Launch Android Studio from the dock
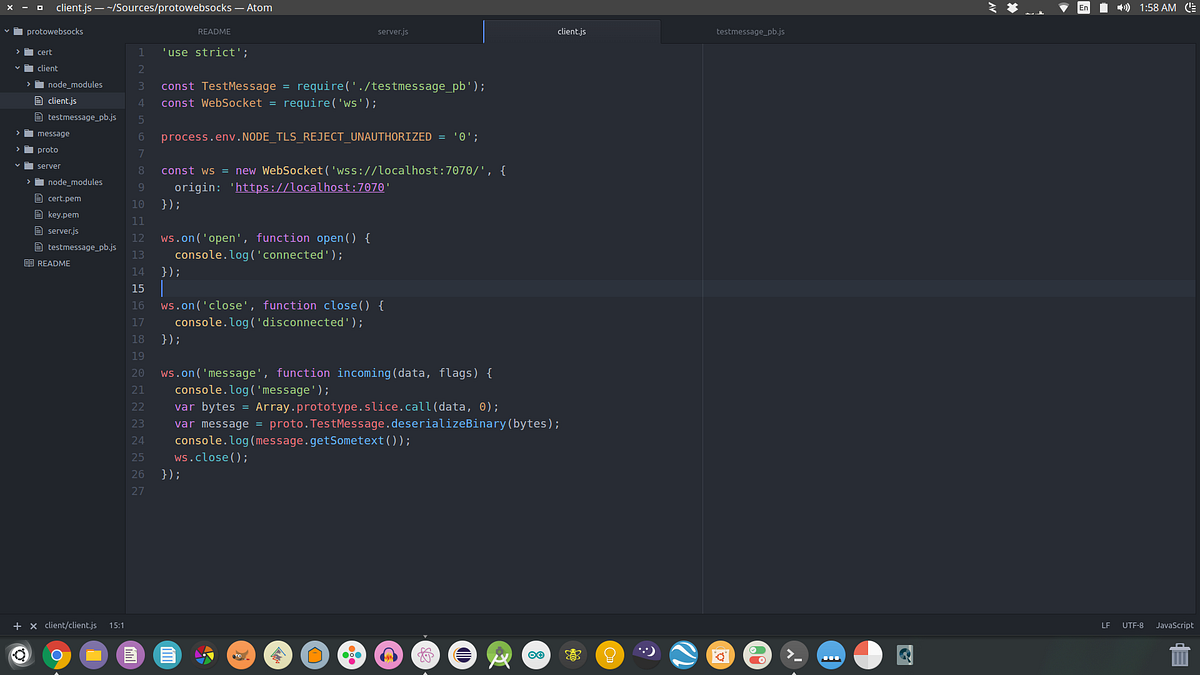Screen dimensions: 1200x675 tap(499, 655)
